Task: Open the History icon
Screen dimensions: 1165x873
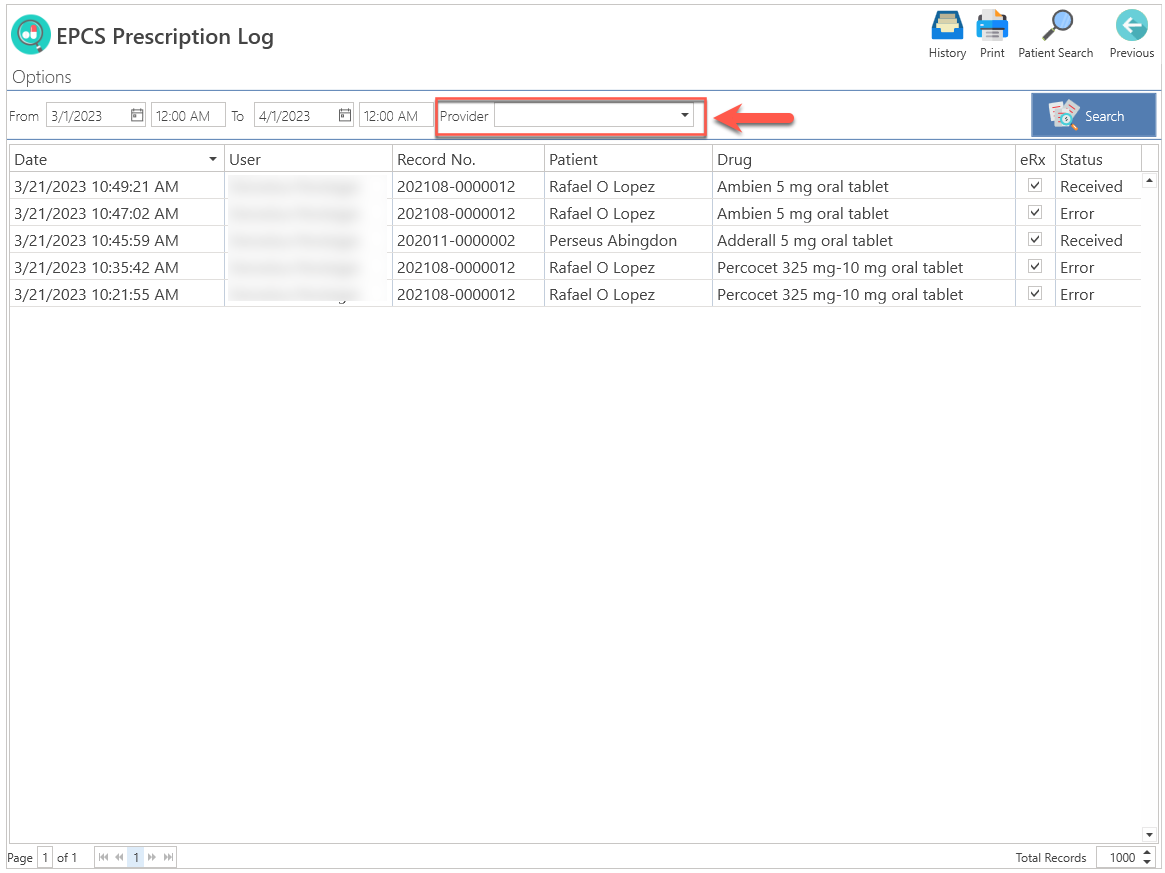Action: pyautogui.click(x=947, y=26)
